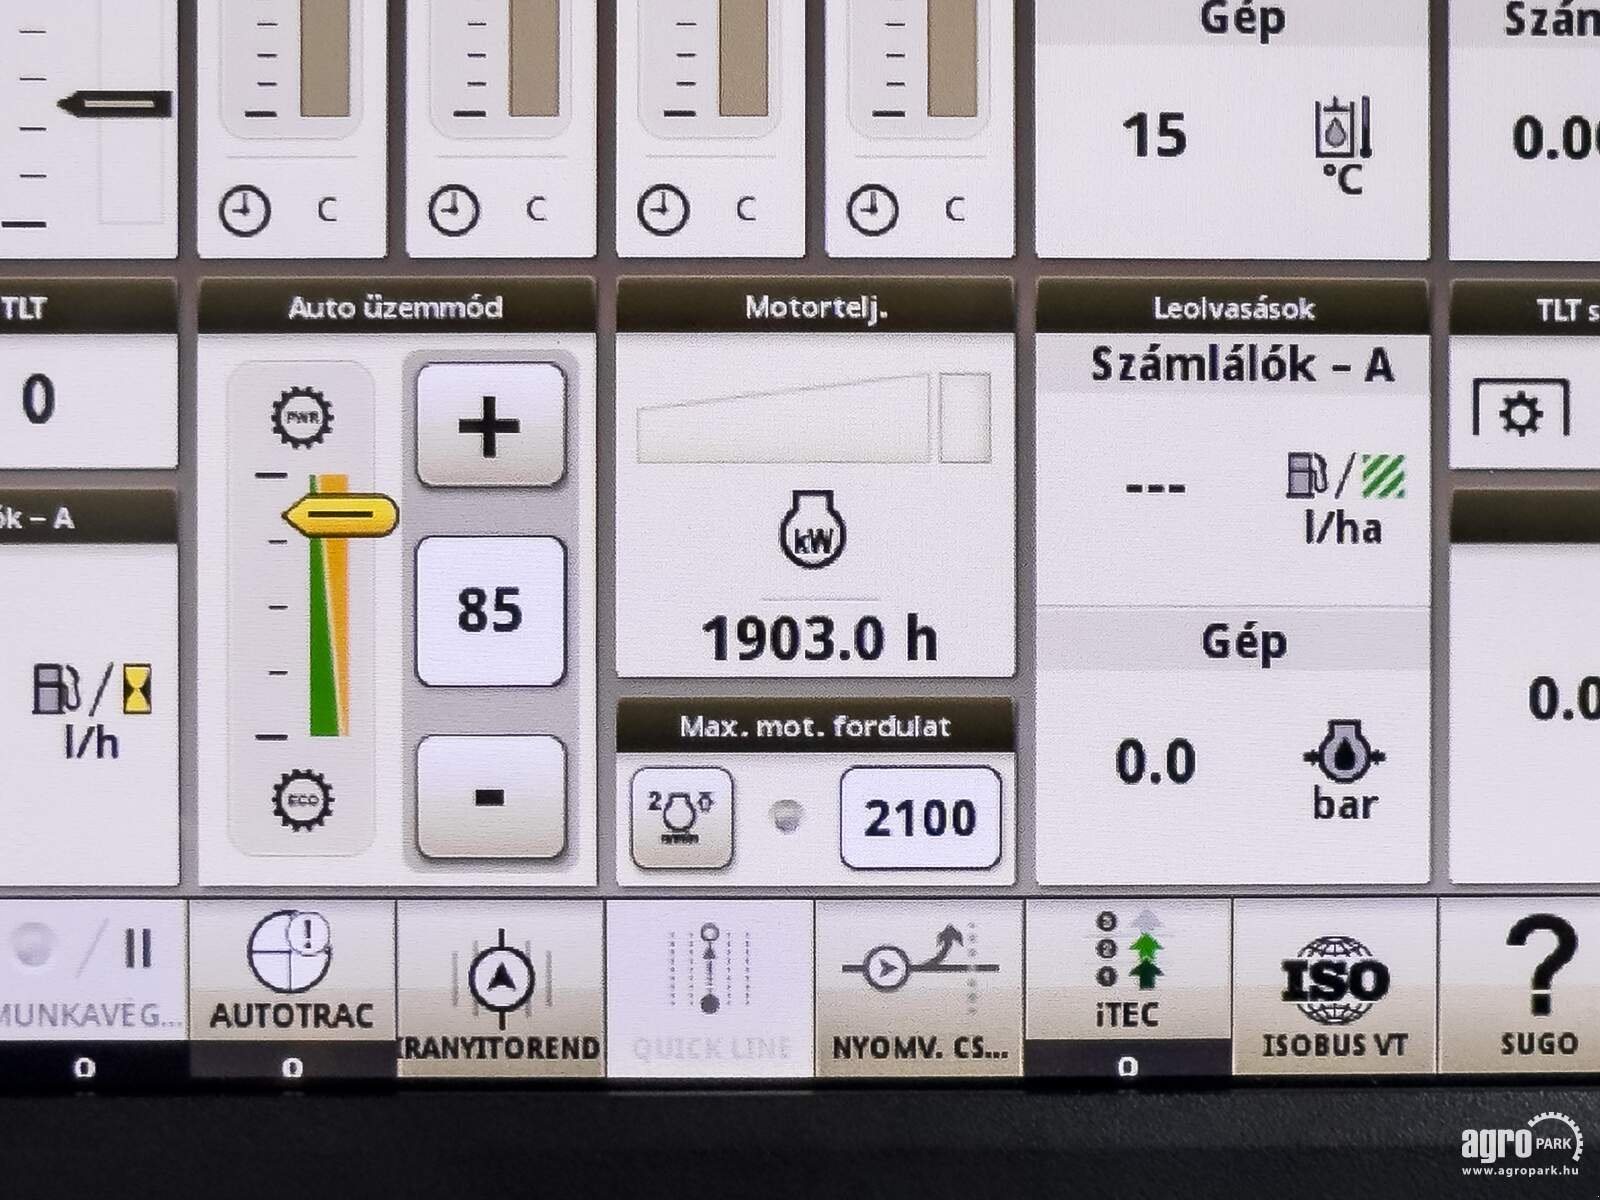
Task: Decrease Auto mode value with minus button
Action: point(490,797)
